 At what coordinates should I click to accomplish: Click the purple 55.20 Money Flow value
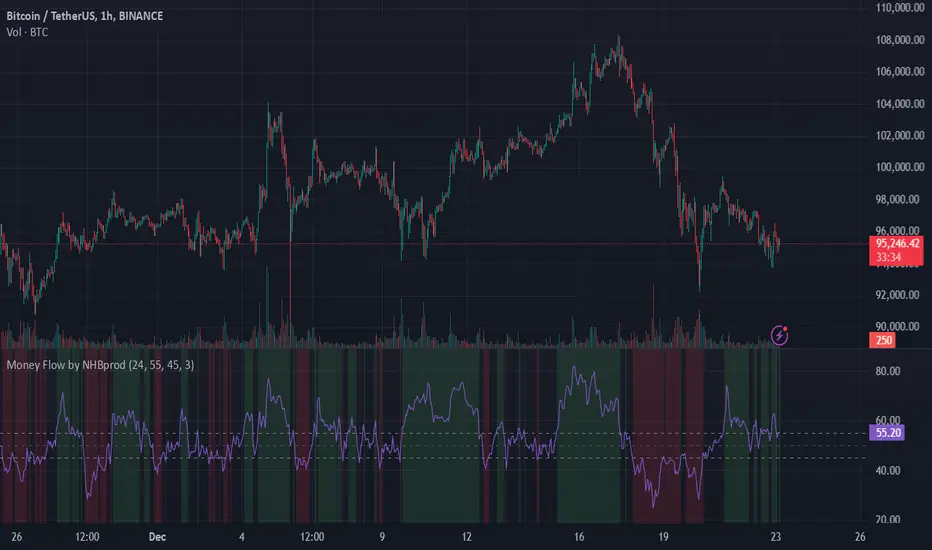tap(887, 433)
